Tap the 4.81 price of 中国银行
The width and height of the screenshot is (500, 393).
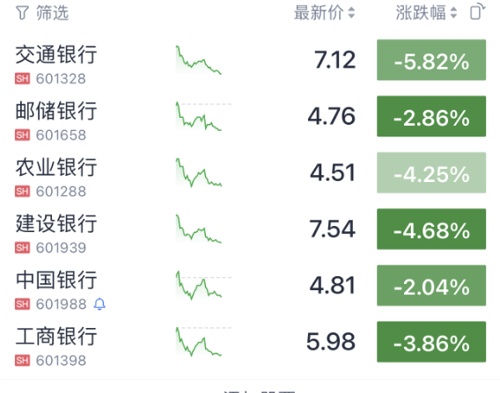(x=332, y=286)
